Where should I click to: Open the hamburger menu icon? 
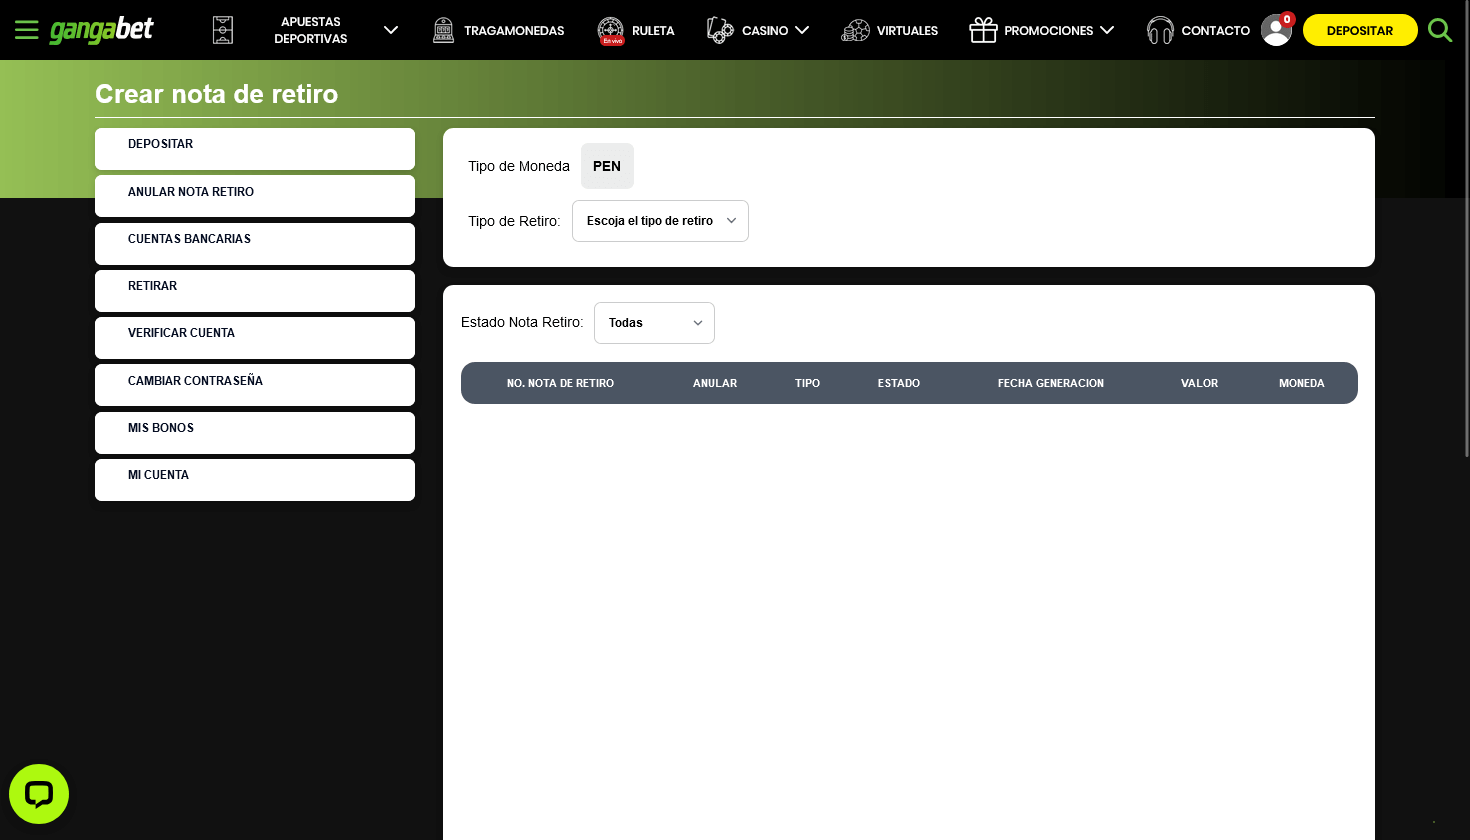point(27,30)
